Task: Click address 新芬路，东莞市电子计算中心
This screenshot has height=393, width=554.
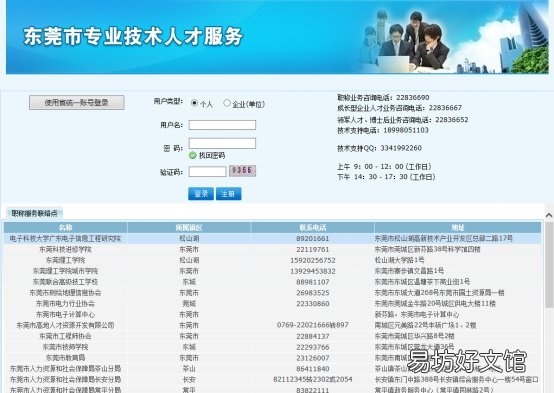Action: coord(417,314)
